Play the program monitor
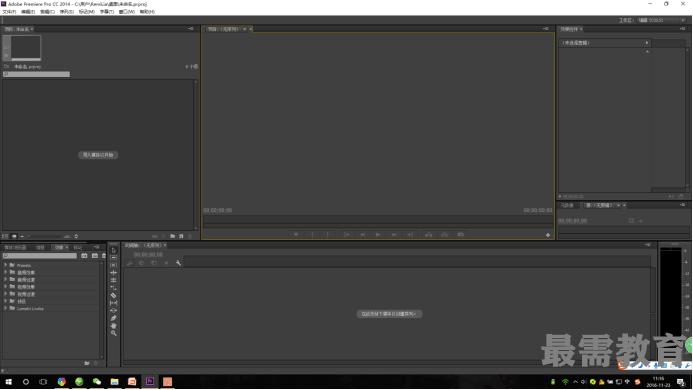 378,235
